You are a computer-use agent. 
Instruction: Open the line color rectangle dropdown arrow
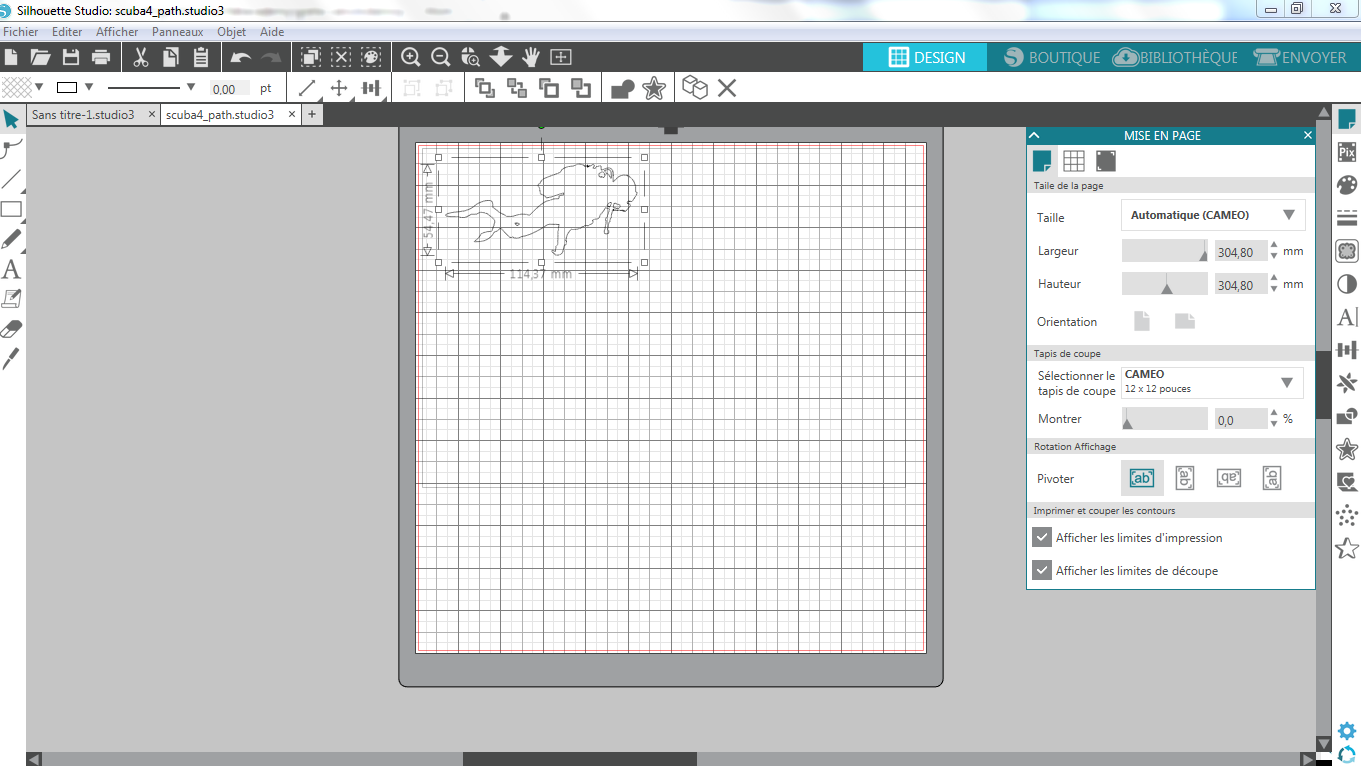89,87
